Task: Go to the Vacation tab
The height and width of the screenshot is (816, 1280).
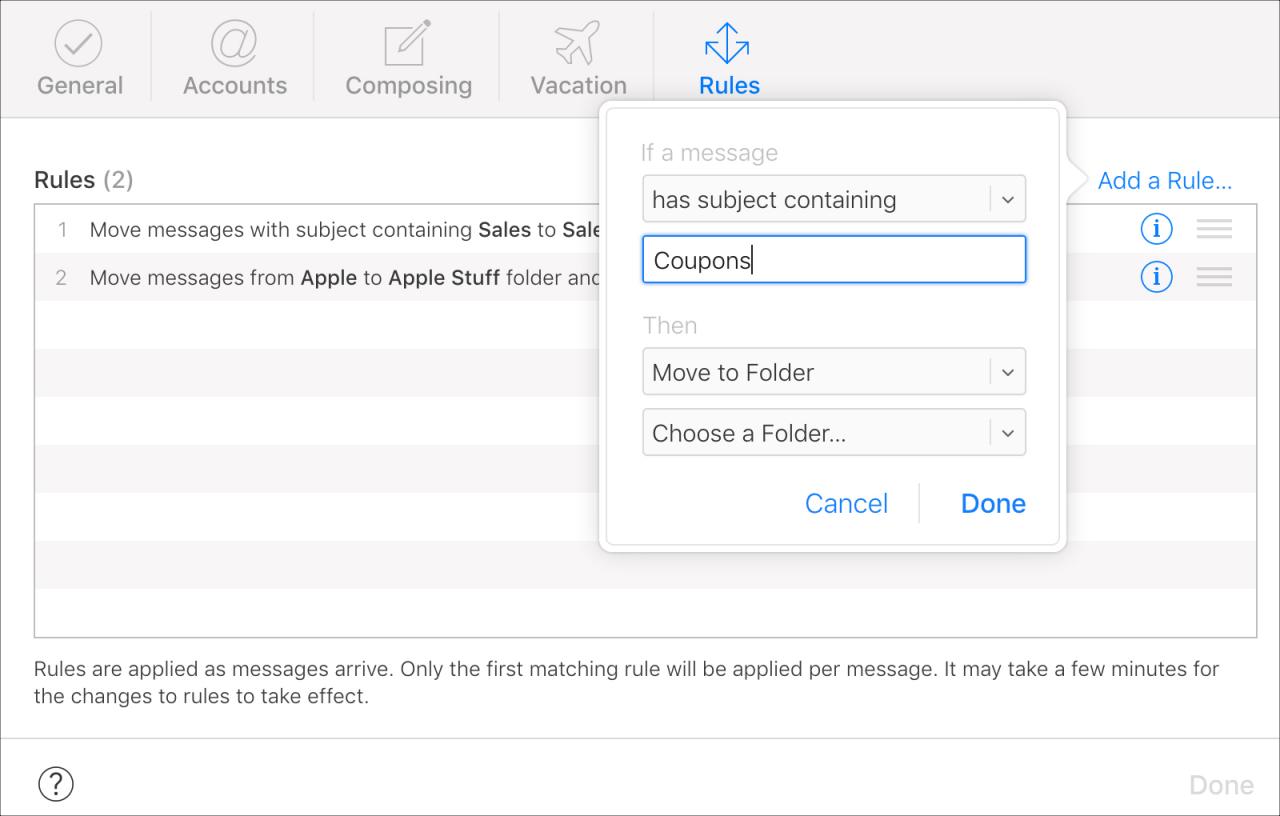Action: (x=578, y=59)
